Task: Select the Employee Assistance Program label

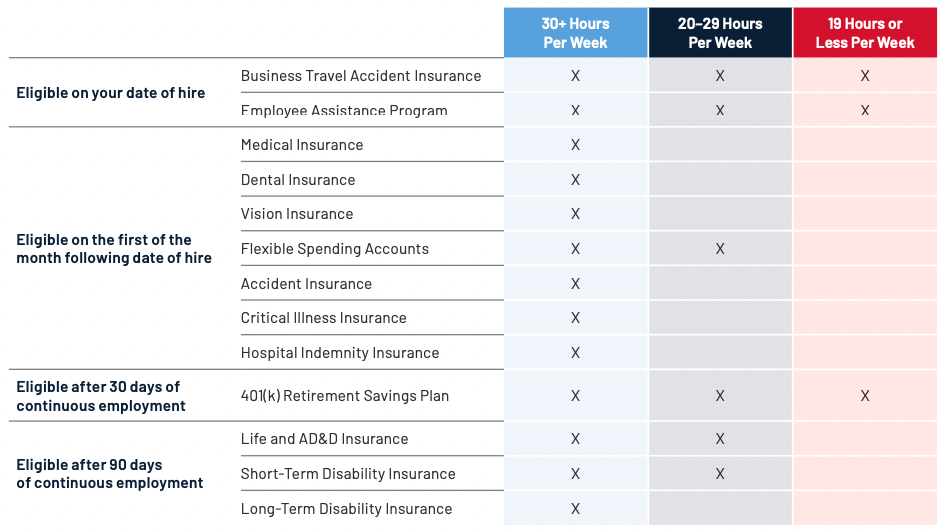Action: [344, 110]
